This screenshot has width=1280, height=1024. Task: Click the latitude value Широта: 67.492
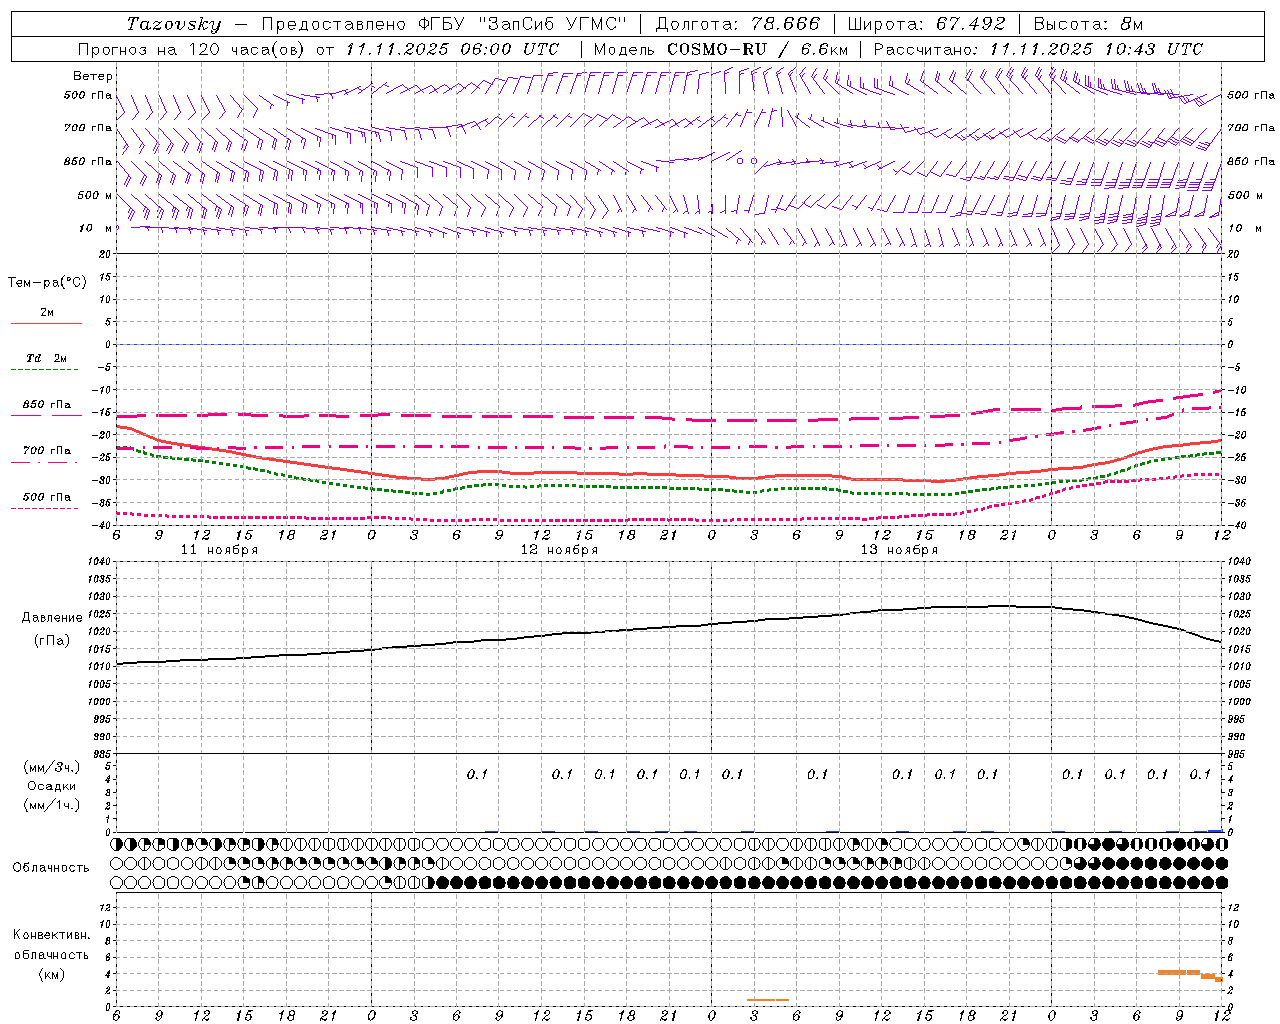pos(926,24)
